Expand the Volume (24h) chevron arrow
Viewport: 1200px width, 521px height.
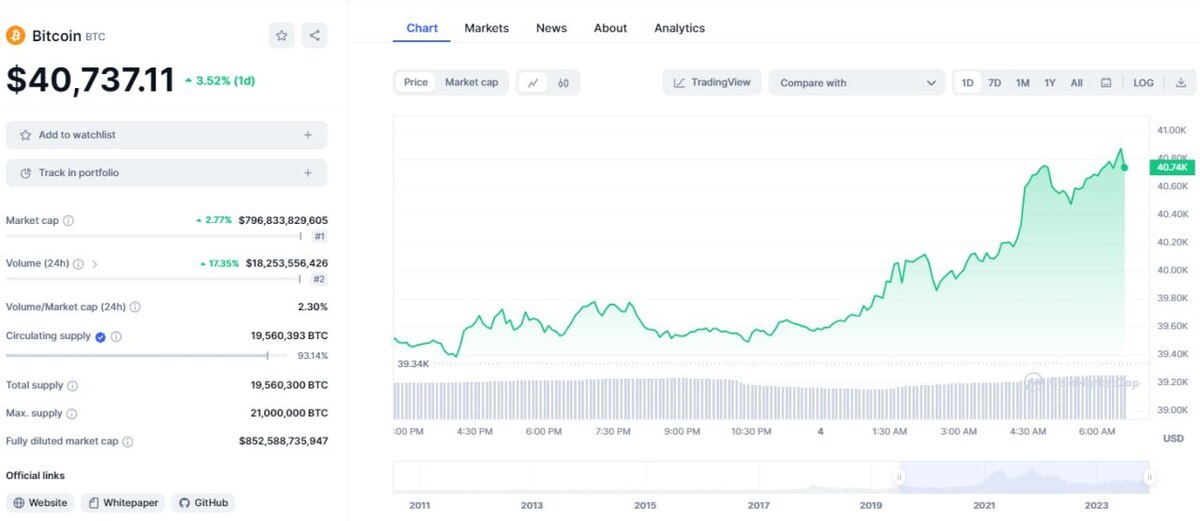pos(95,264)
